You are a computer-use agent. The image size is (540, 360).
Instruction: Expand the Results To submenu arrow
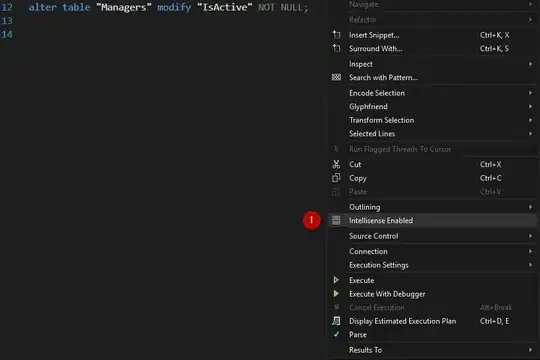[530, 350]
